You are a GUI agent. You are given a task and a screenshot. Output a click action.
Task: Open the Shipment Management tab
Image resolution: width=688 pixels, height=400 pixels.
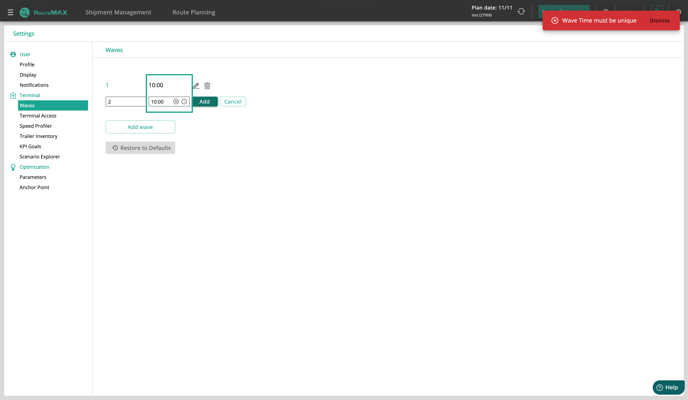coord(118,12)
